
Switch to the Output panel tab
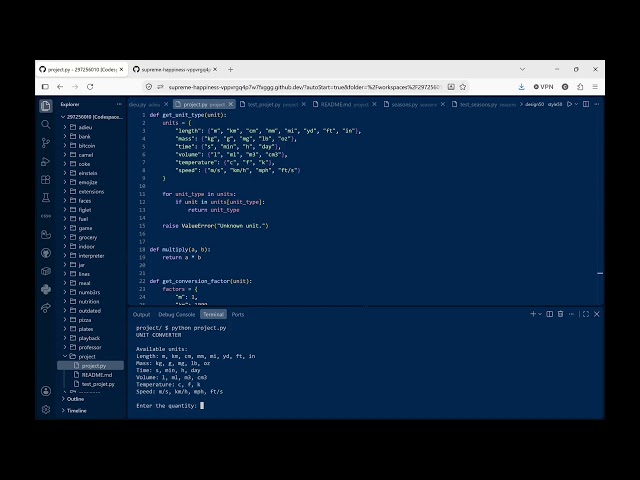(142, 314)
